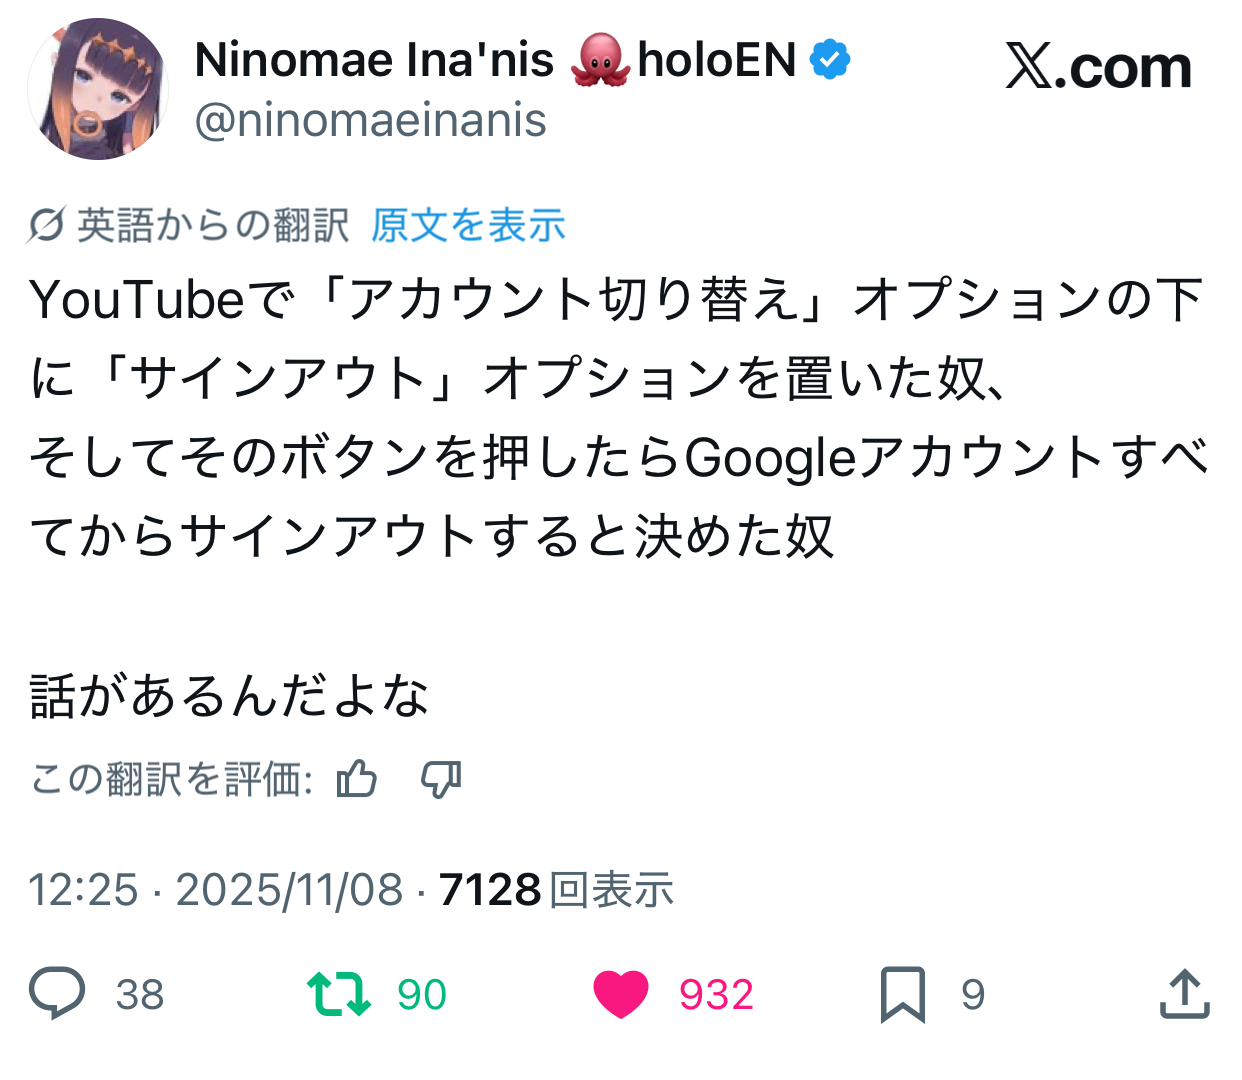Screen dimensions: 1242x1080
Task: Click the 90 reposts count
Action: [x=421, y=995]
